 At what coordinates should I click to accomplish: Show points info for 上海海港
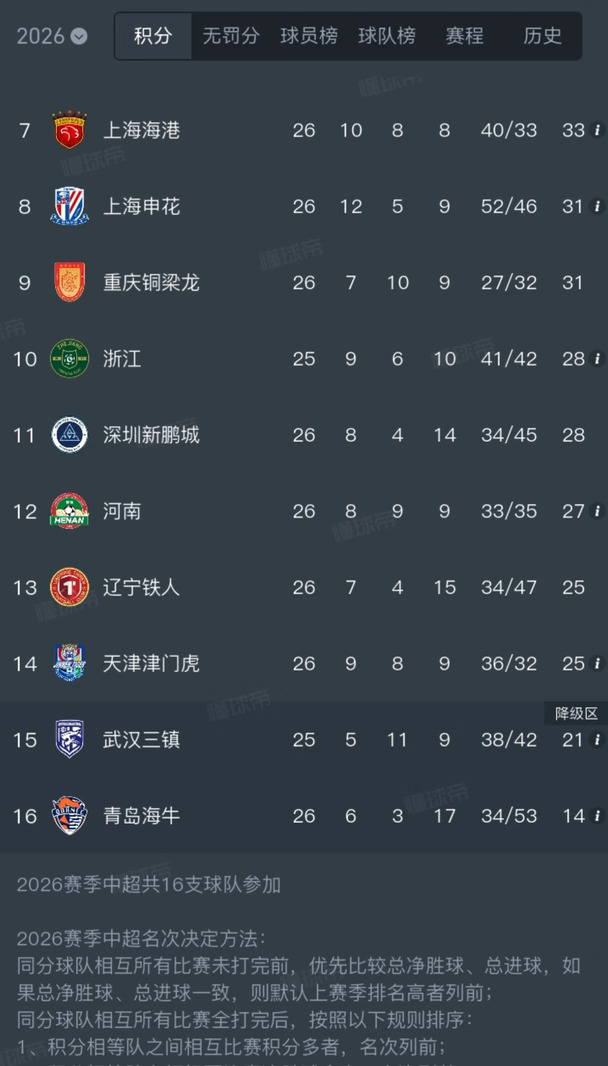tap(597, 130)
